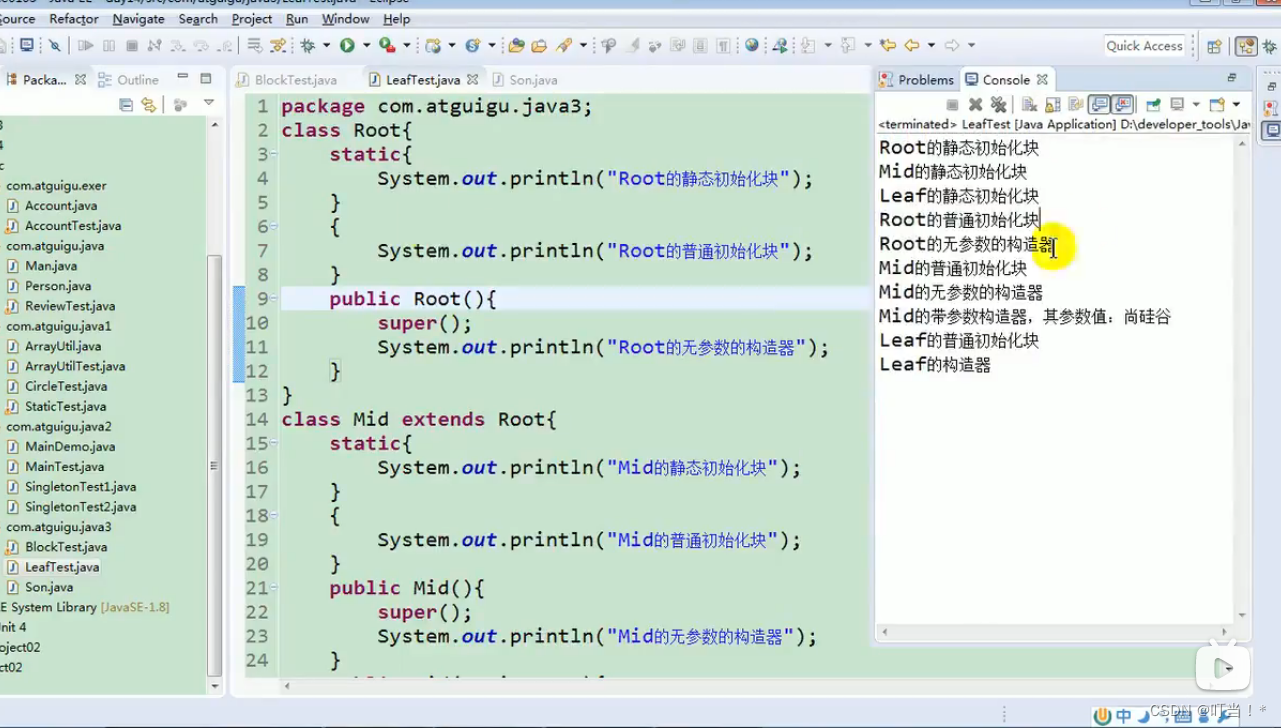The image size is (1281, 728).
Task: Click the Open Perspective icon
Action: coord(1215,46)
